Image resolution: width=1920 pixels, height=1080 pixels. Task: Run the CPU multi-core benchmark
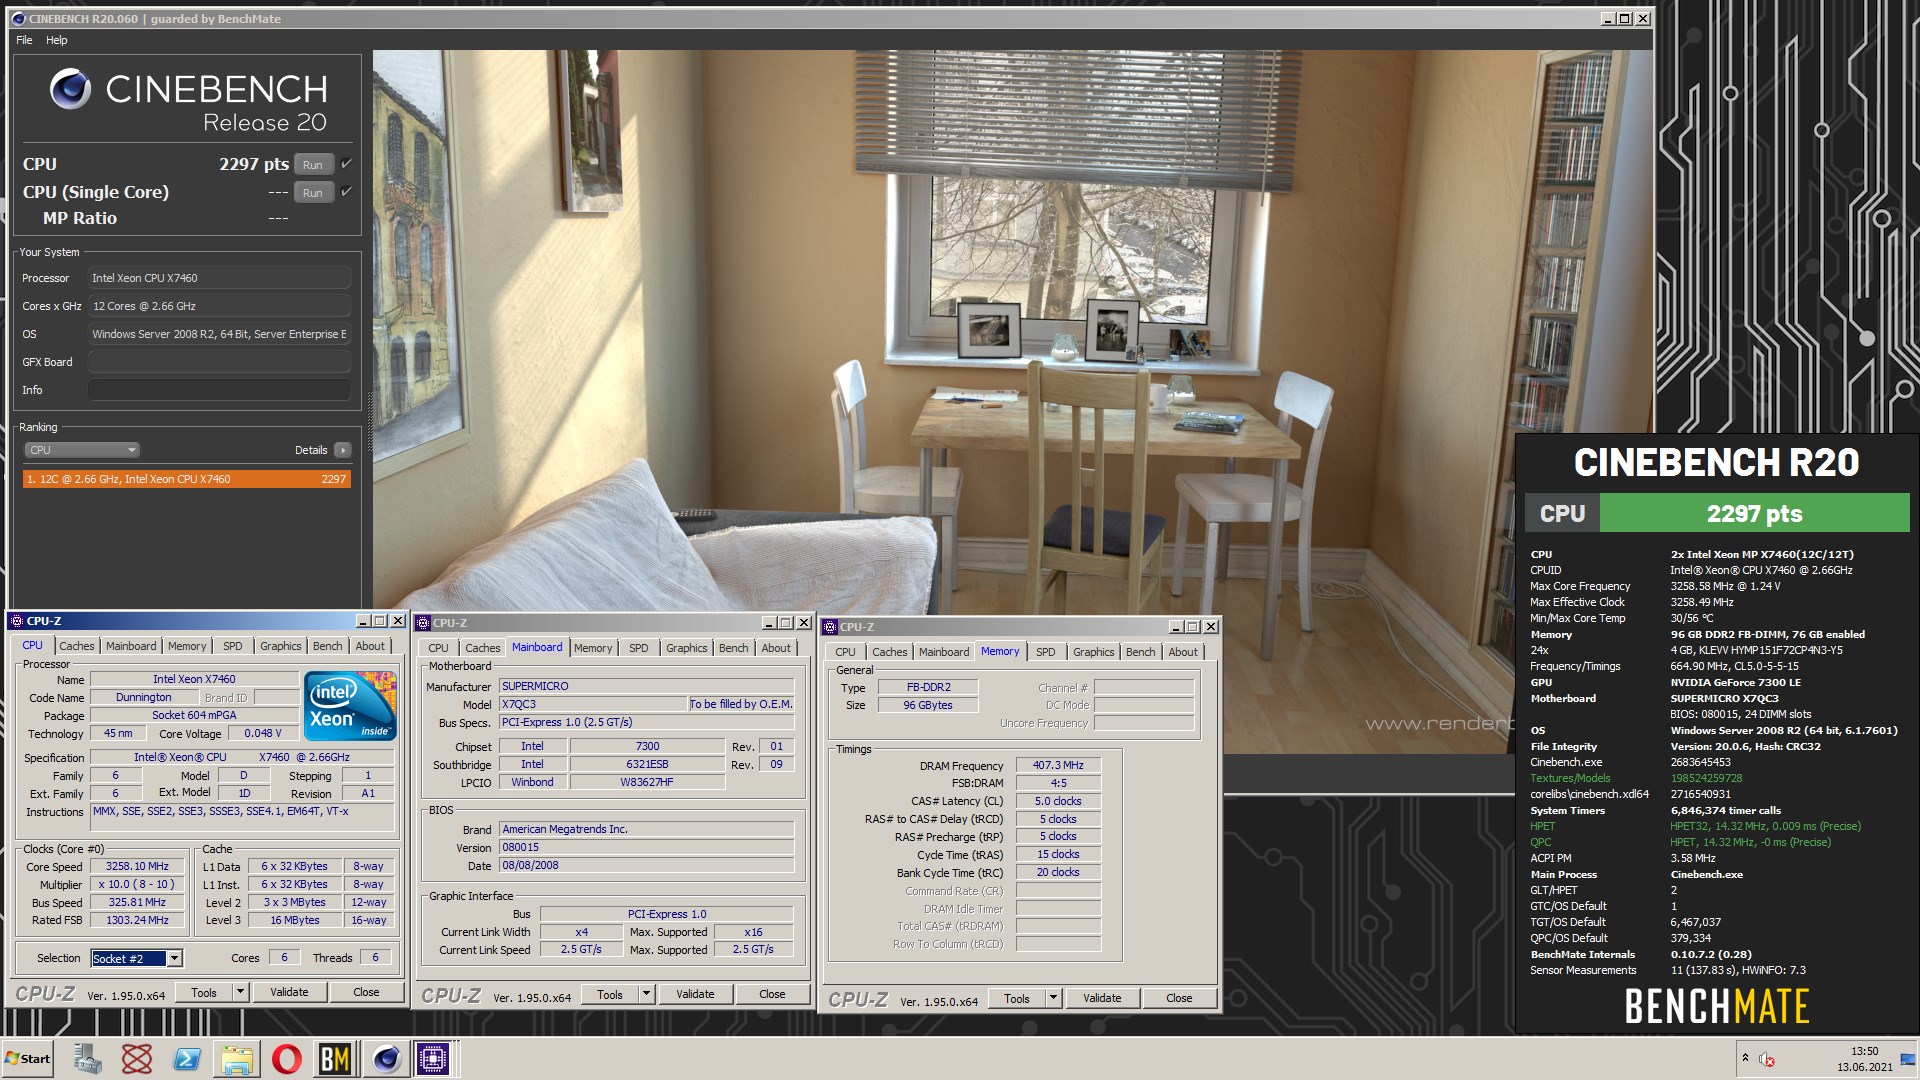coord(313,165)
